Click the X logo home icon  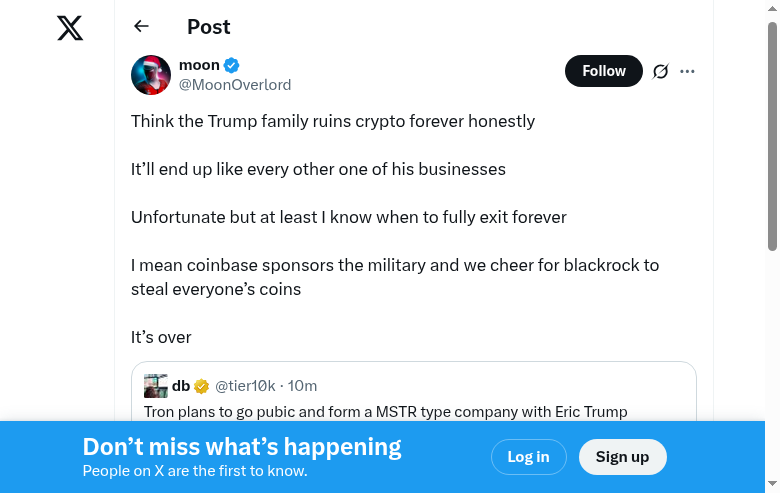click(70, 28)
